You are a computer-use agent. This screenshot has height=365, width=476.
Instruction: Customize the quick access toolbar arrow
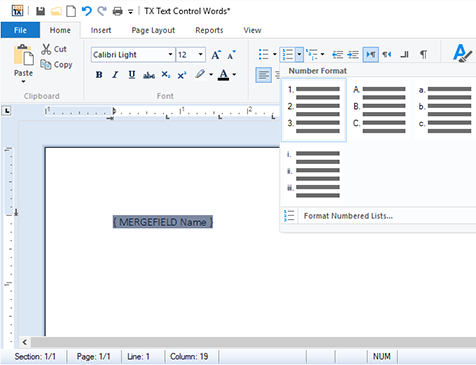pyautogui.click(x=130, y=12)
